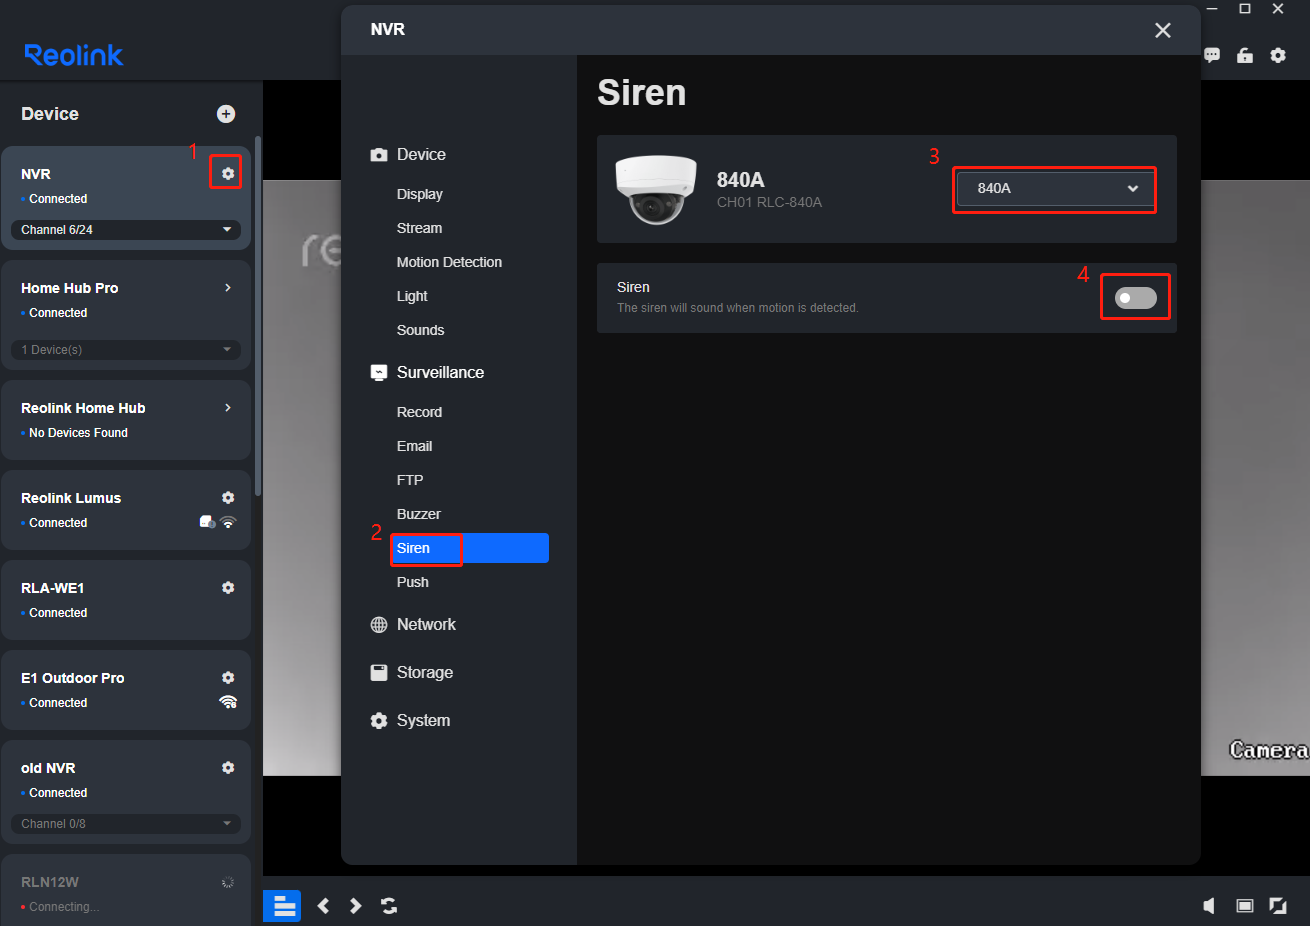
Task: Open Reolink Lumus settings gear
Action: (228, 498)
